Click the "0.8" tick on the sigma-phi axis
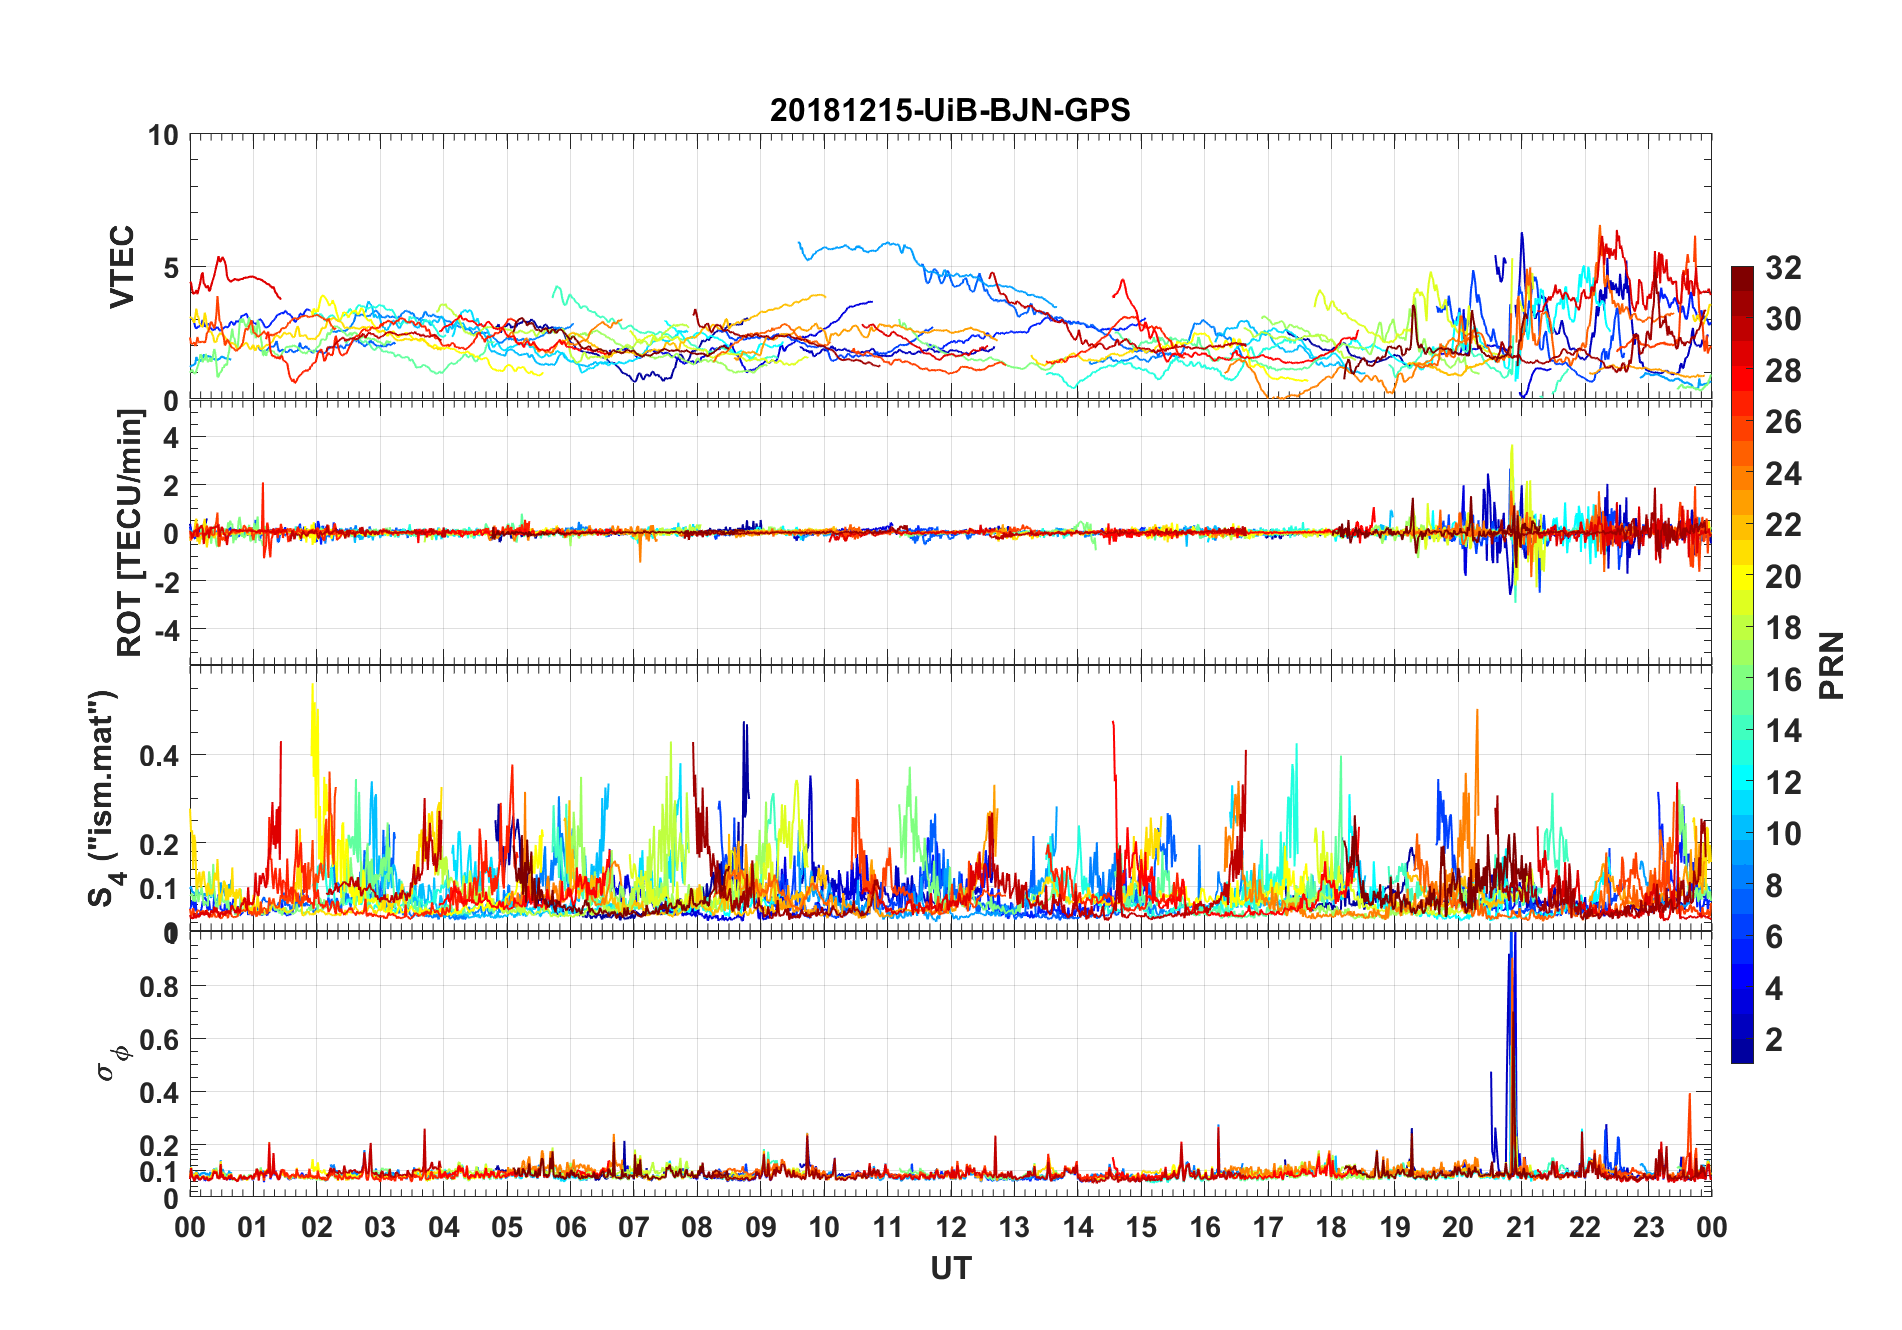 159,986
